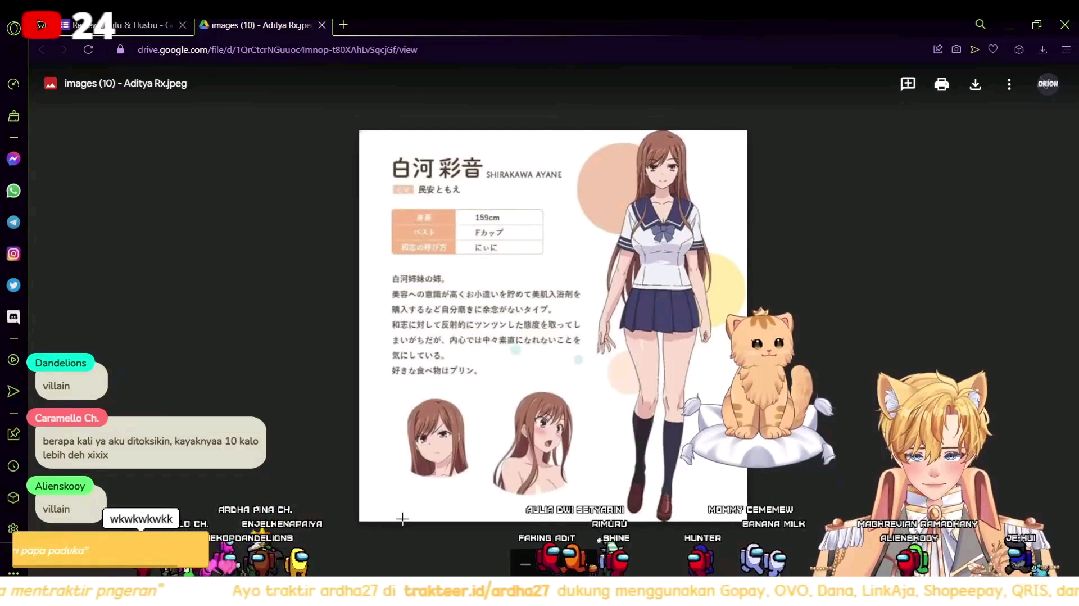Open Telegram in the sidebar
1079x606 pixels.
tap(13, 222)
